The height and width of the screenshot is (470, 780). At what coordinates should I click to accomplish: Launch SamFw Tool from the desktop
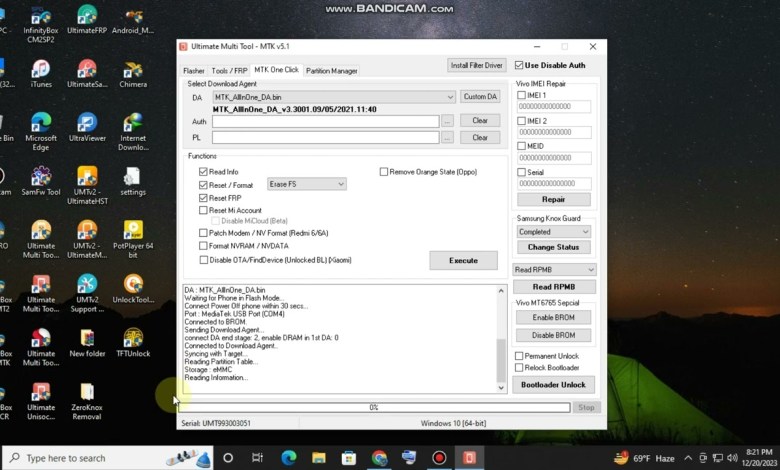coord(41,181)
